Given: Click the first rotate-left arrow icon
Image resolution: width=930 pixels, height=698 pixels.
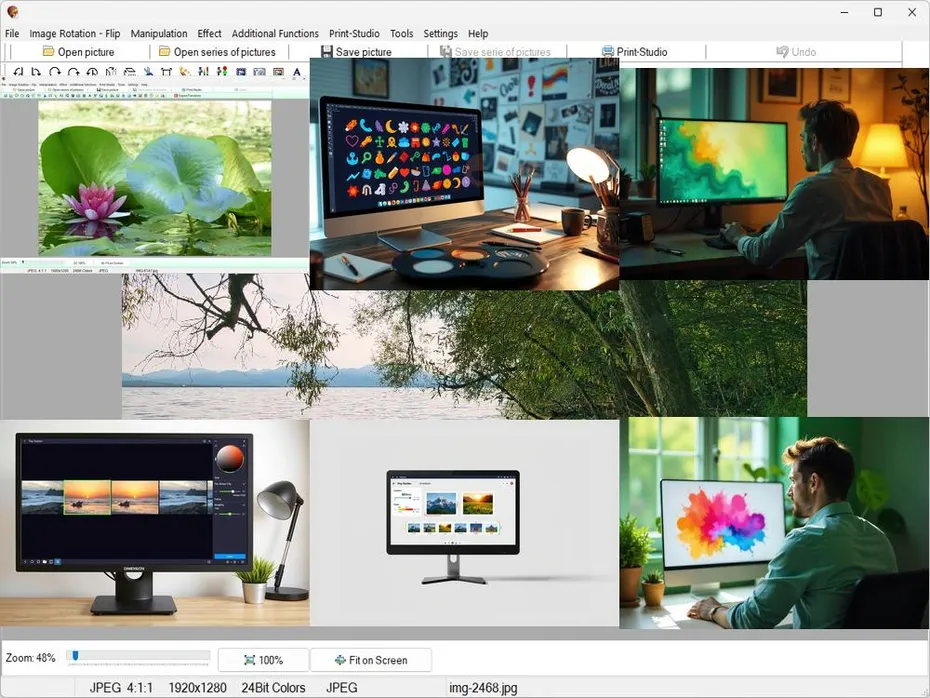Looking at the screenshot, I should (17, 72).
